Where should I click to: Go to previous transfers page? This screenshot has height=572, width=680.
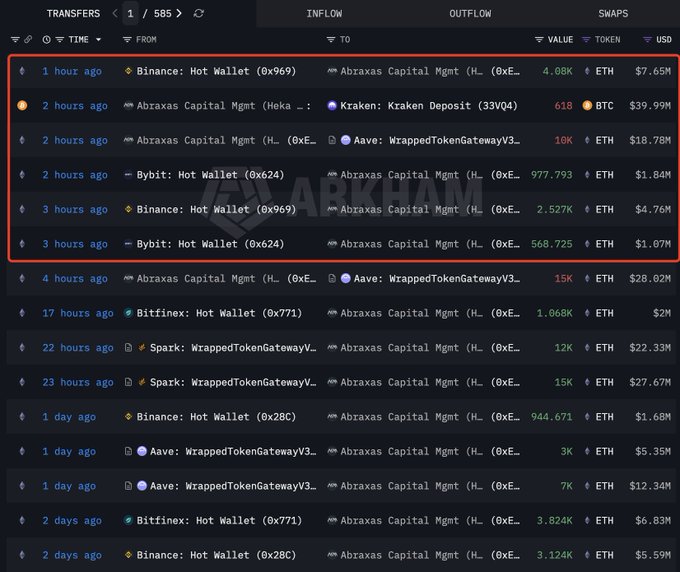tap(115, 13)
